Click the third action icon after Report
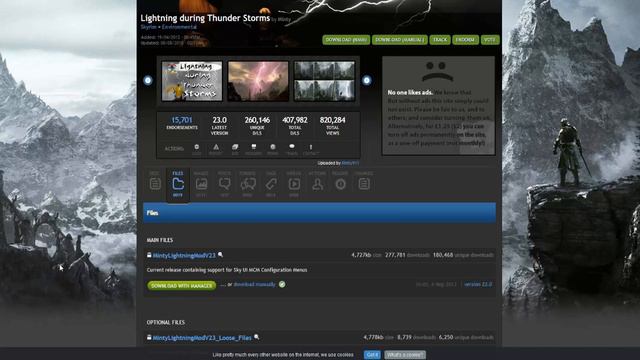Image resolution: width=640 pixels, height=360 pixels. click(235, 147)
